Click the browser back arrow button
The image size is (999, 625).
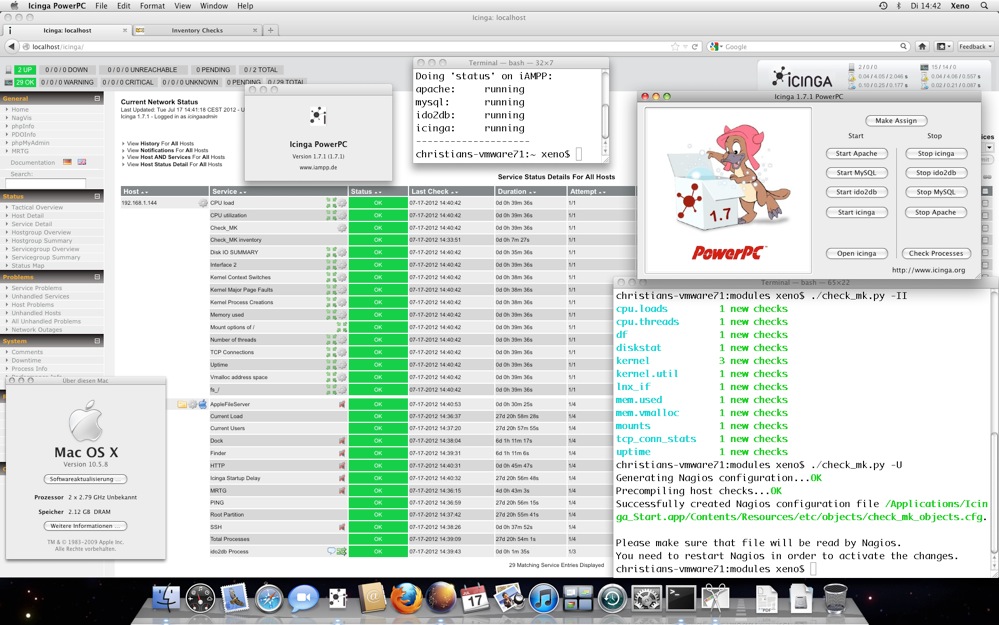pos(11,47)
